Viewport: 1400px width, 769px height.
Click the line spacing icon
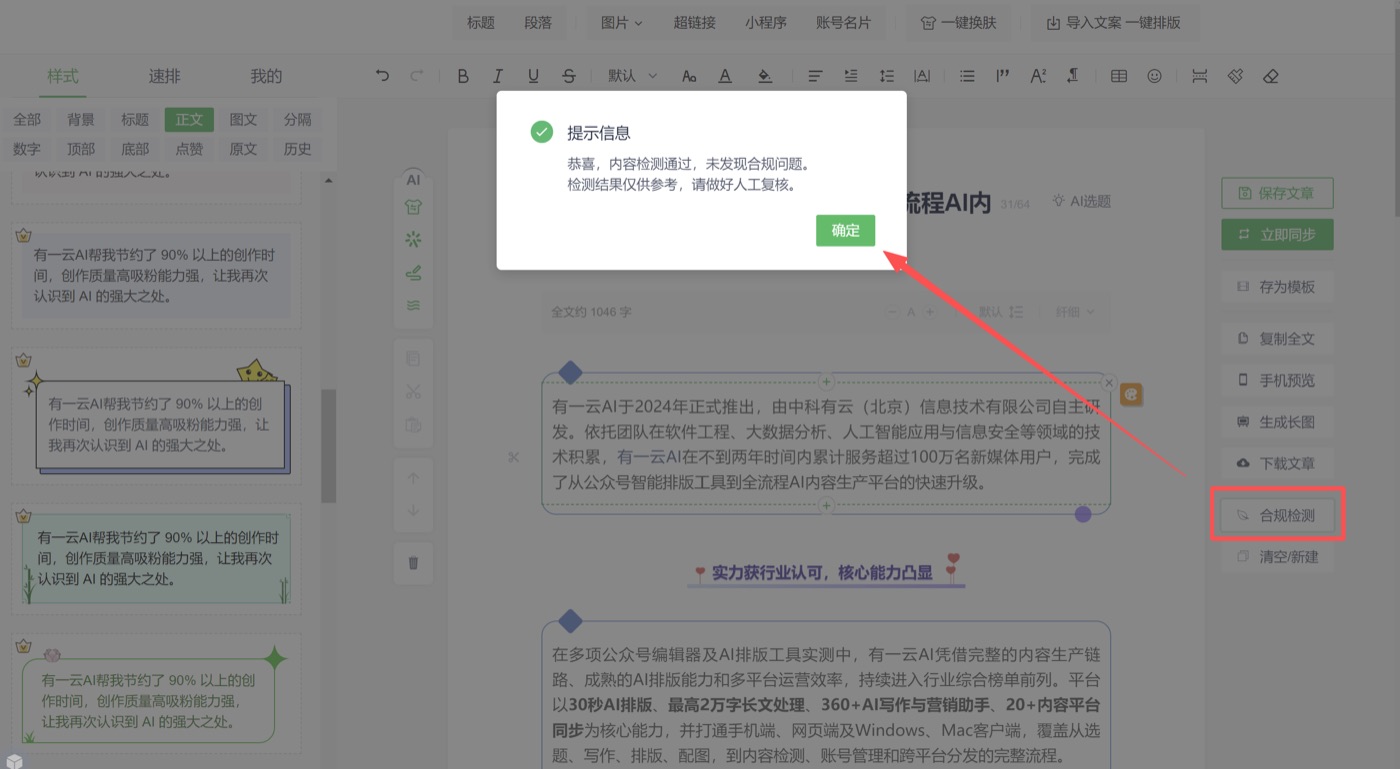pos(886,76)
